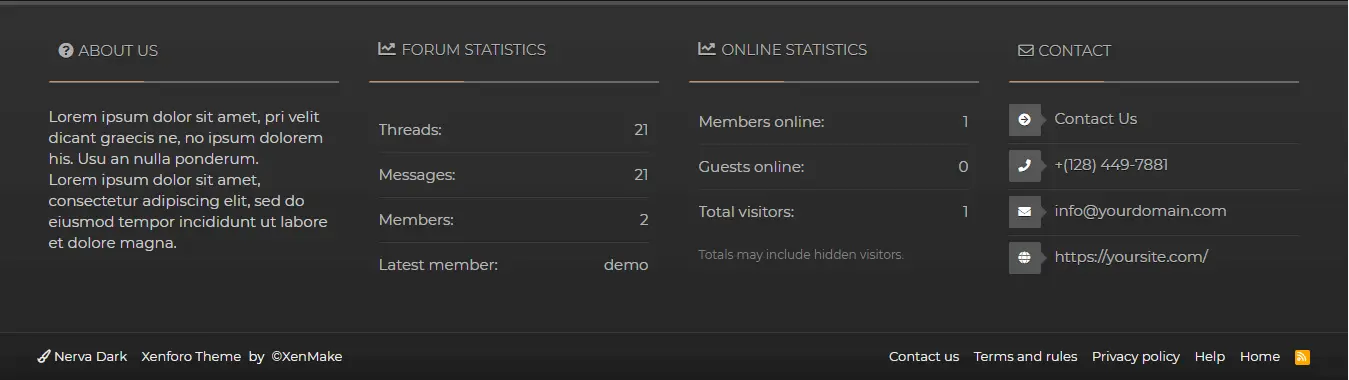Viewport: 1349px width, 380px height.
Task: Click the phone number +(128) 449-7881
Action: [1111, 165]
